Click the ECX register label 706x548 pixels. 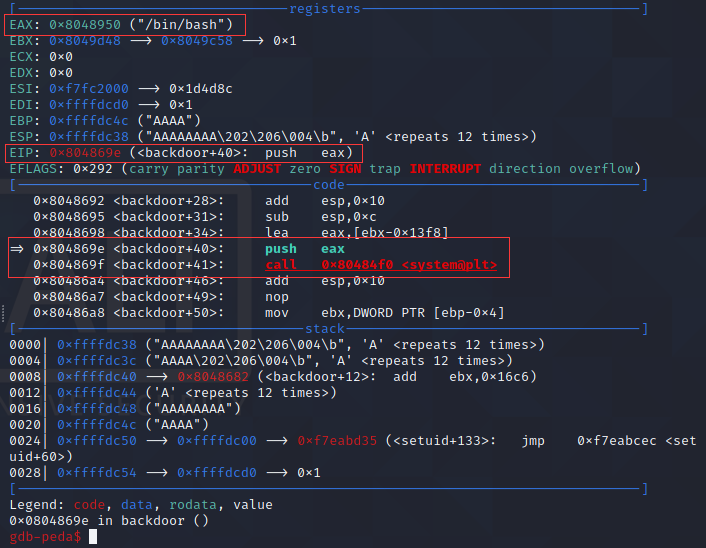point(21,57)
